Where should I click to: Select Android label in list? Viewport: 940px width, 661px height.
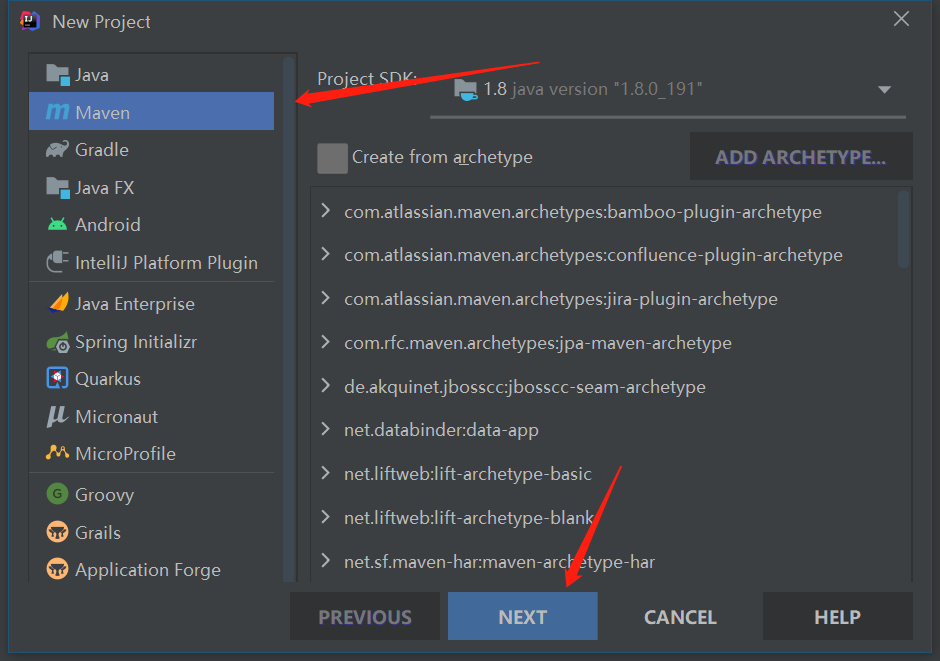pyautogui.click(x=108, y=225)
